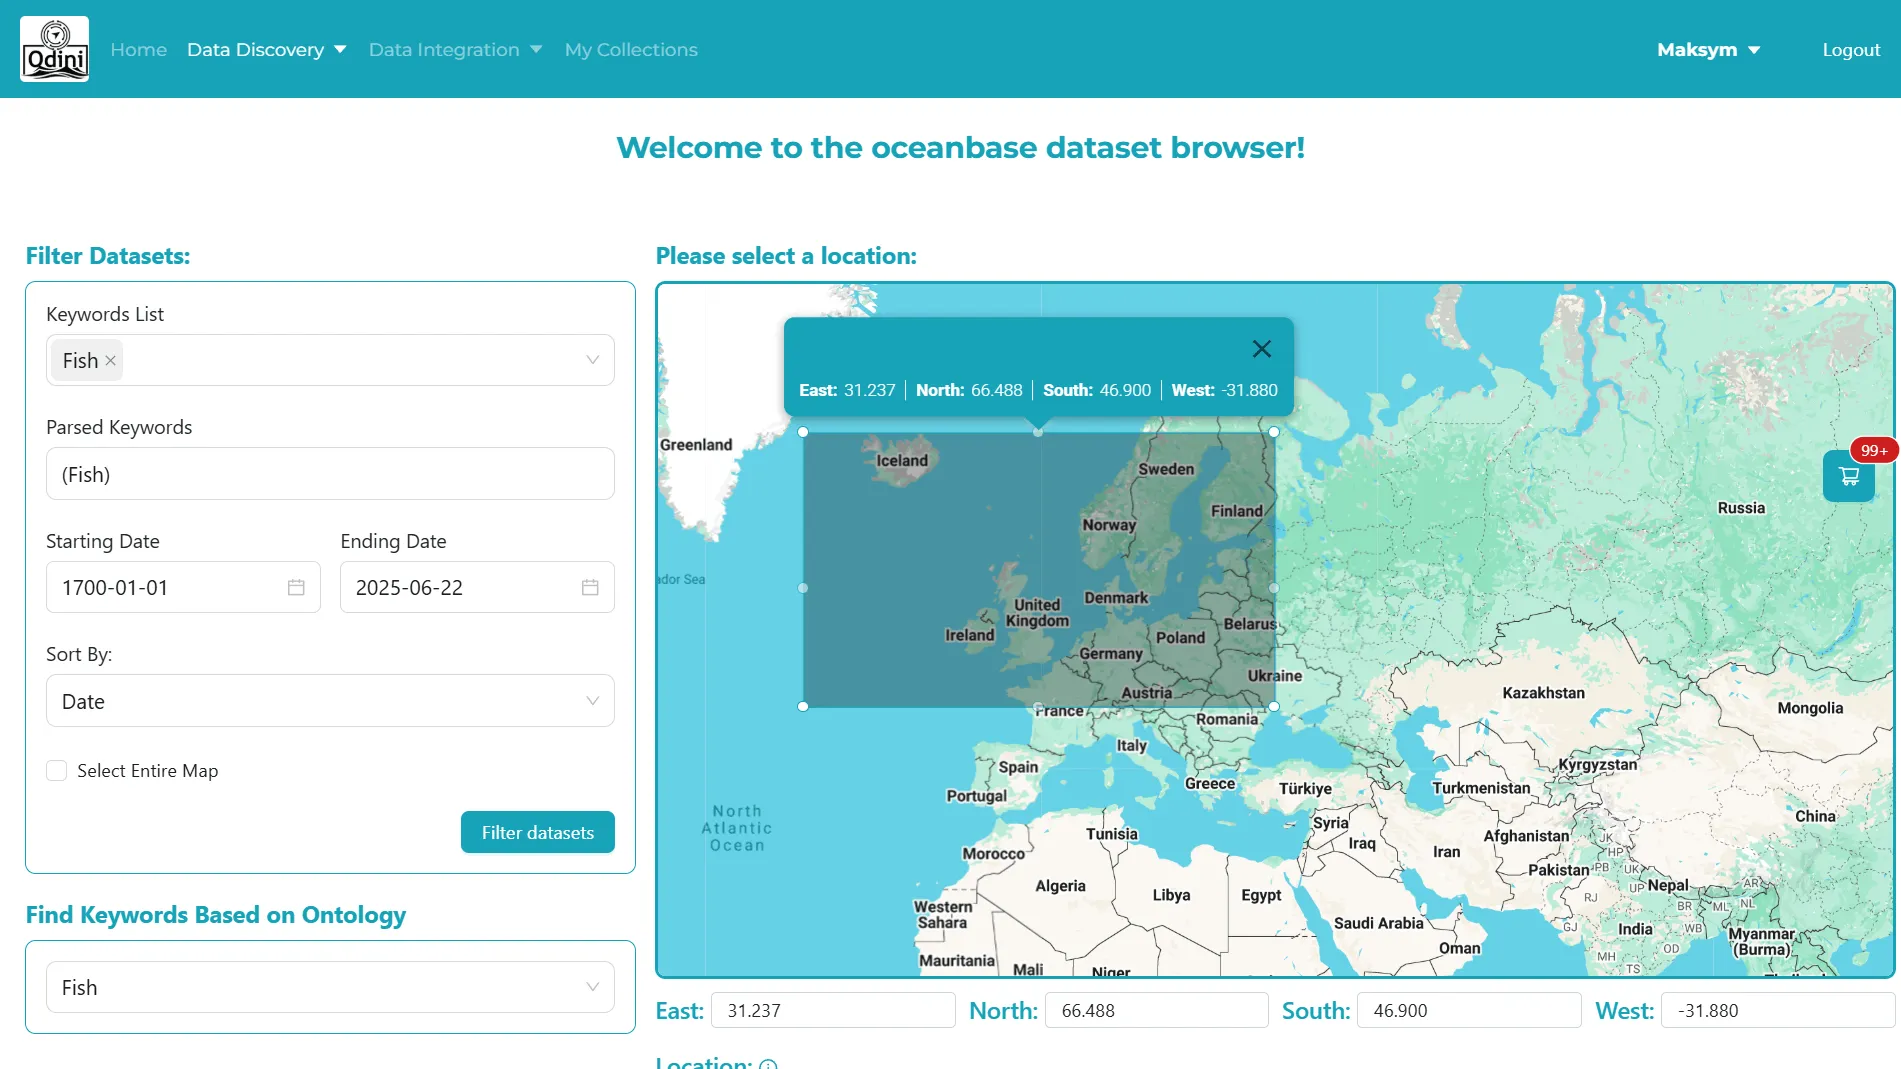Click the Odini logo icon
This screenshot has width=1901, height=1069.
coord(55,49)
